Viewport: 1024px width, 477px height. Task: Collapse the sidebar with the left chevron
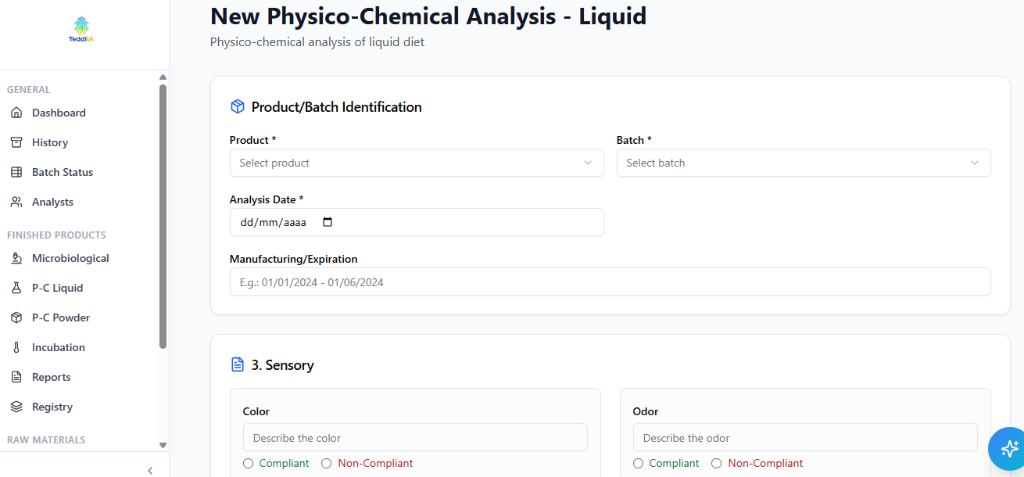[150, 470]
